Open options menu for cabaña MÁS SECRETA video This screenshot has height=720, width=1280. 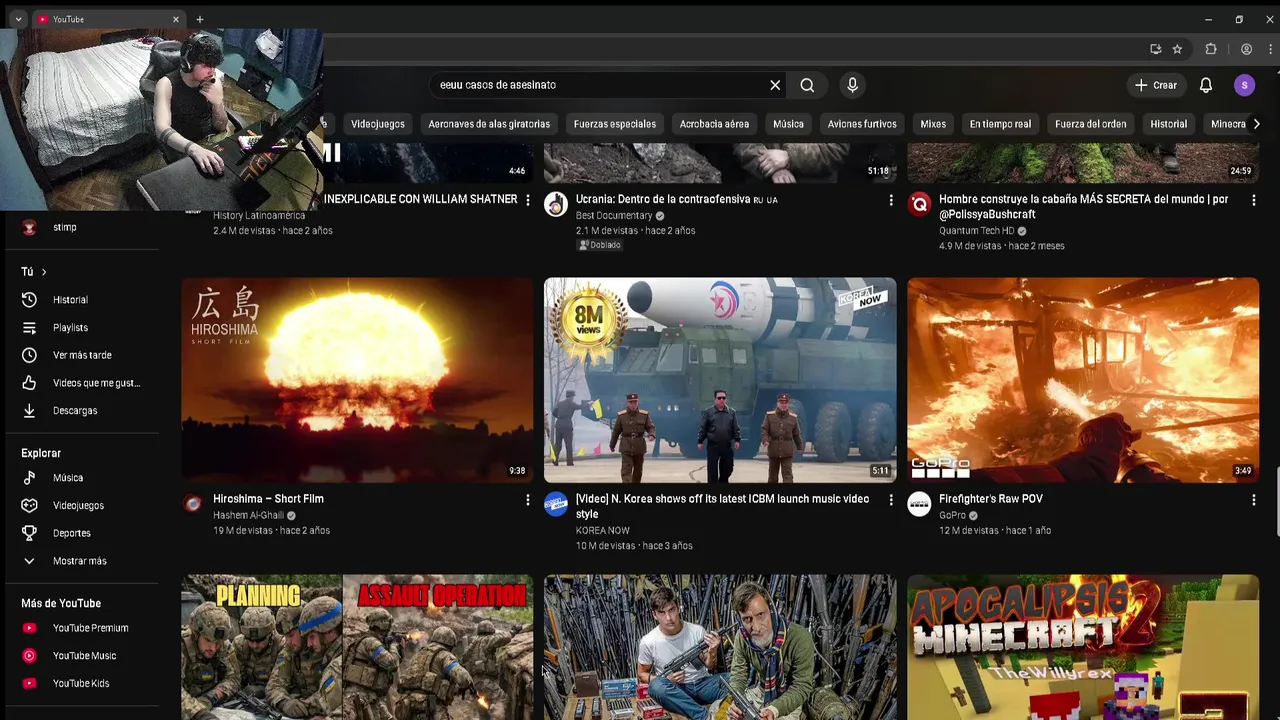tap(1253, 200)
